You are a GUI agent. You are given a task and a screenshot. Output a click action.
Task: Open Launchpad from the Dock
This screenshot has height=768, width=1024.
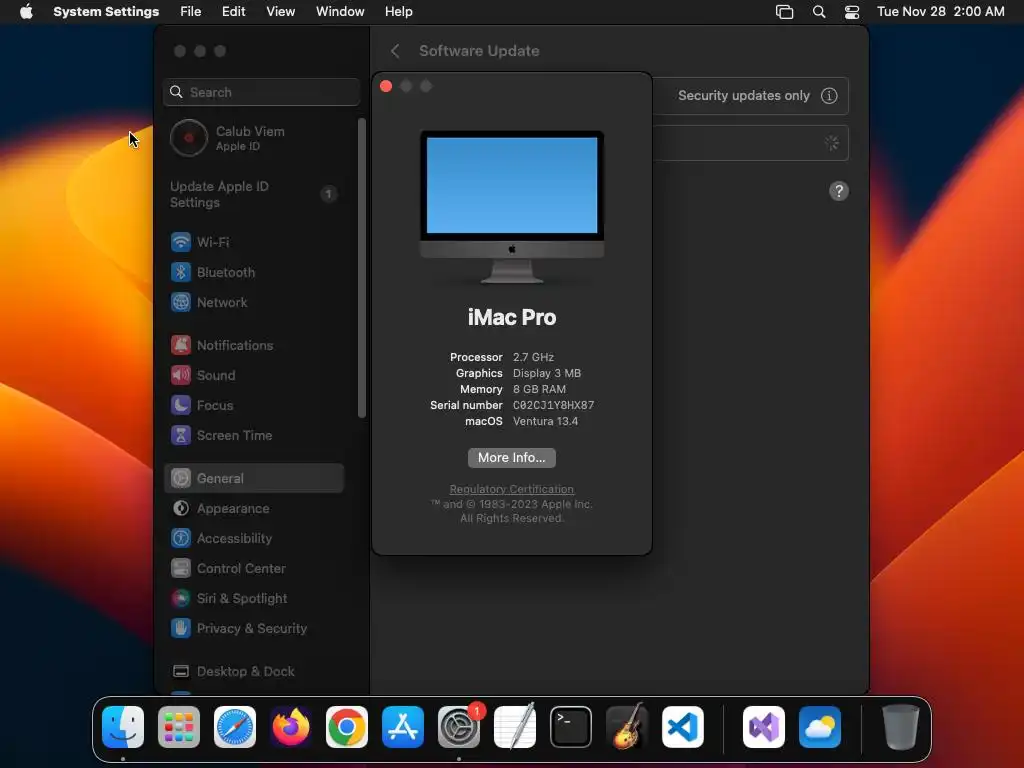point(179,727)
